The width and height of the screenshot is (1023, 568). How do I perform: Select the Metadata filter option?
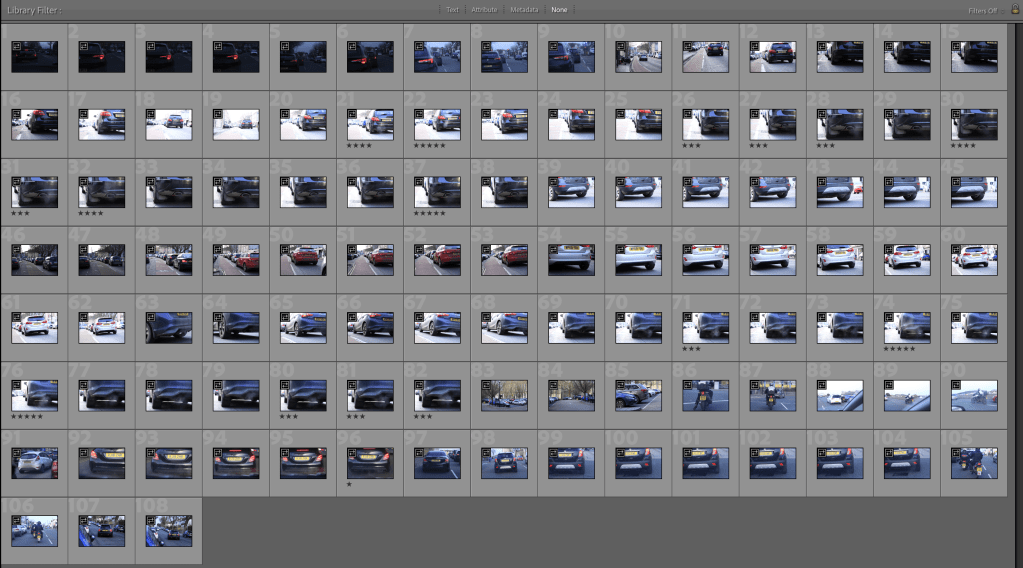pos(523,9)
